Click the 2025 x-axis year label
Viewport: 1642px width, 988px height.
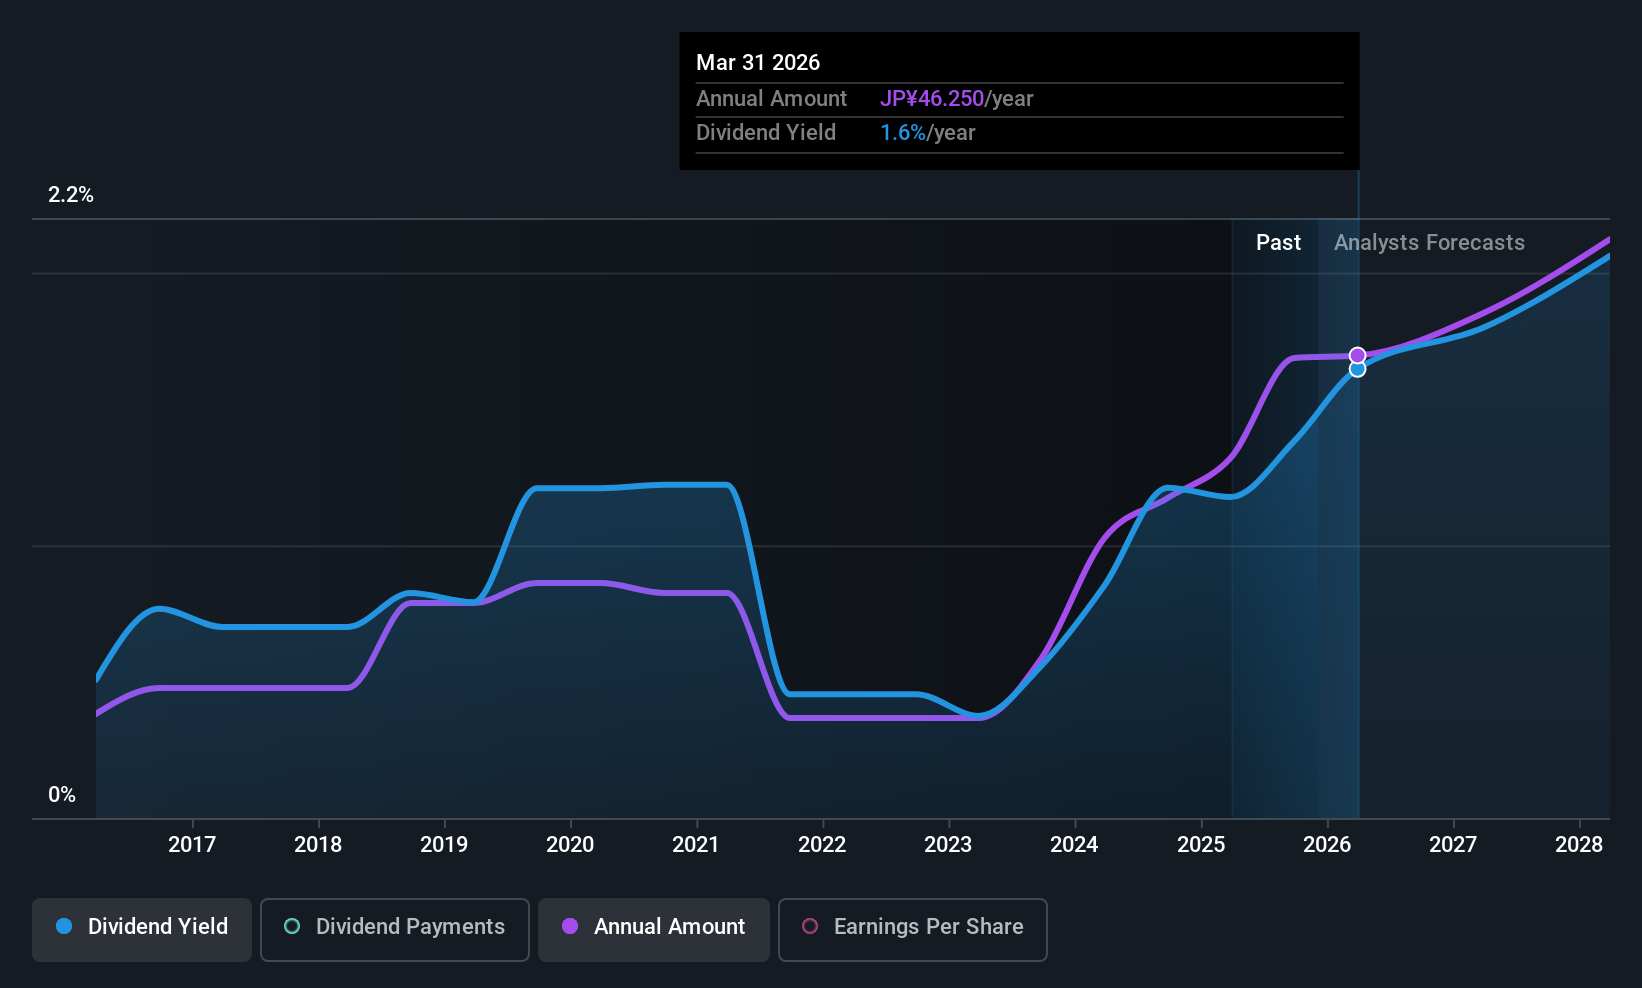click(1201, 845)
